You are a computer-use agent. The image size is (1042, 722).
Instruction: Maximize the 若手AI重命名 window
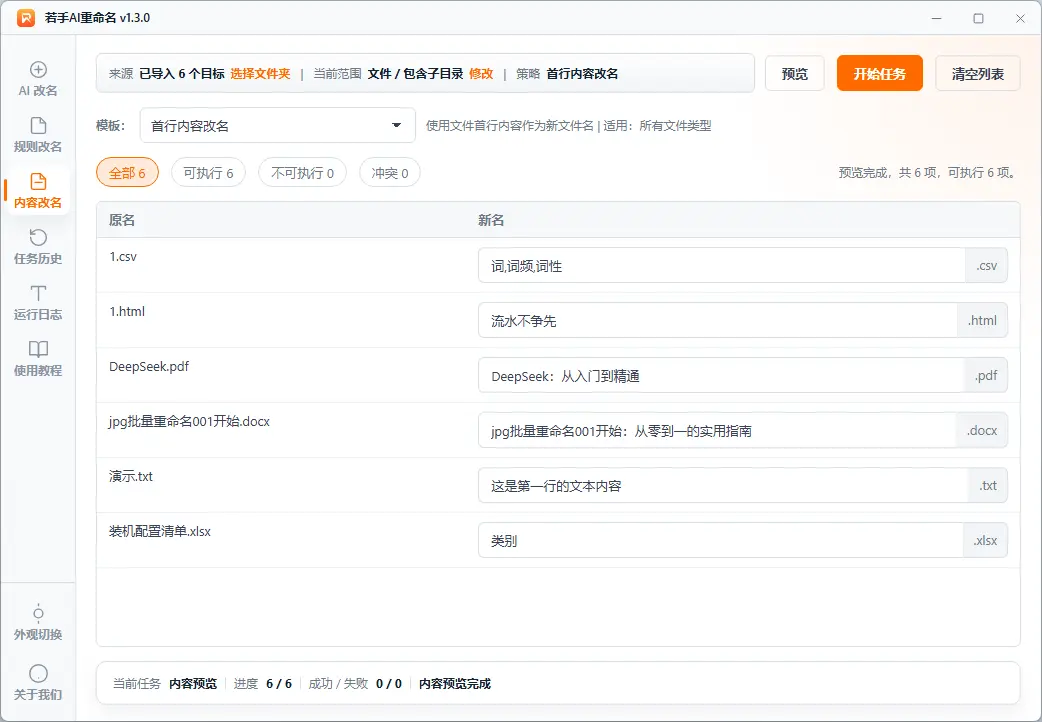point(978,18)
